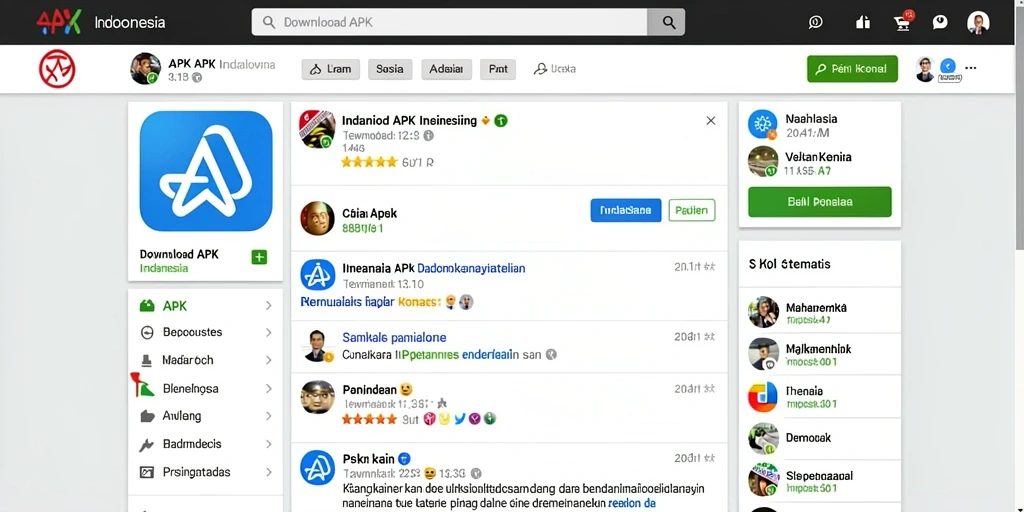Click the Indaniod APK app thumbnail
The image size is (1024, 512).
(x=317, y=129)
